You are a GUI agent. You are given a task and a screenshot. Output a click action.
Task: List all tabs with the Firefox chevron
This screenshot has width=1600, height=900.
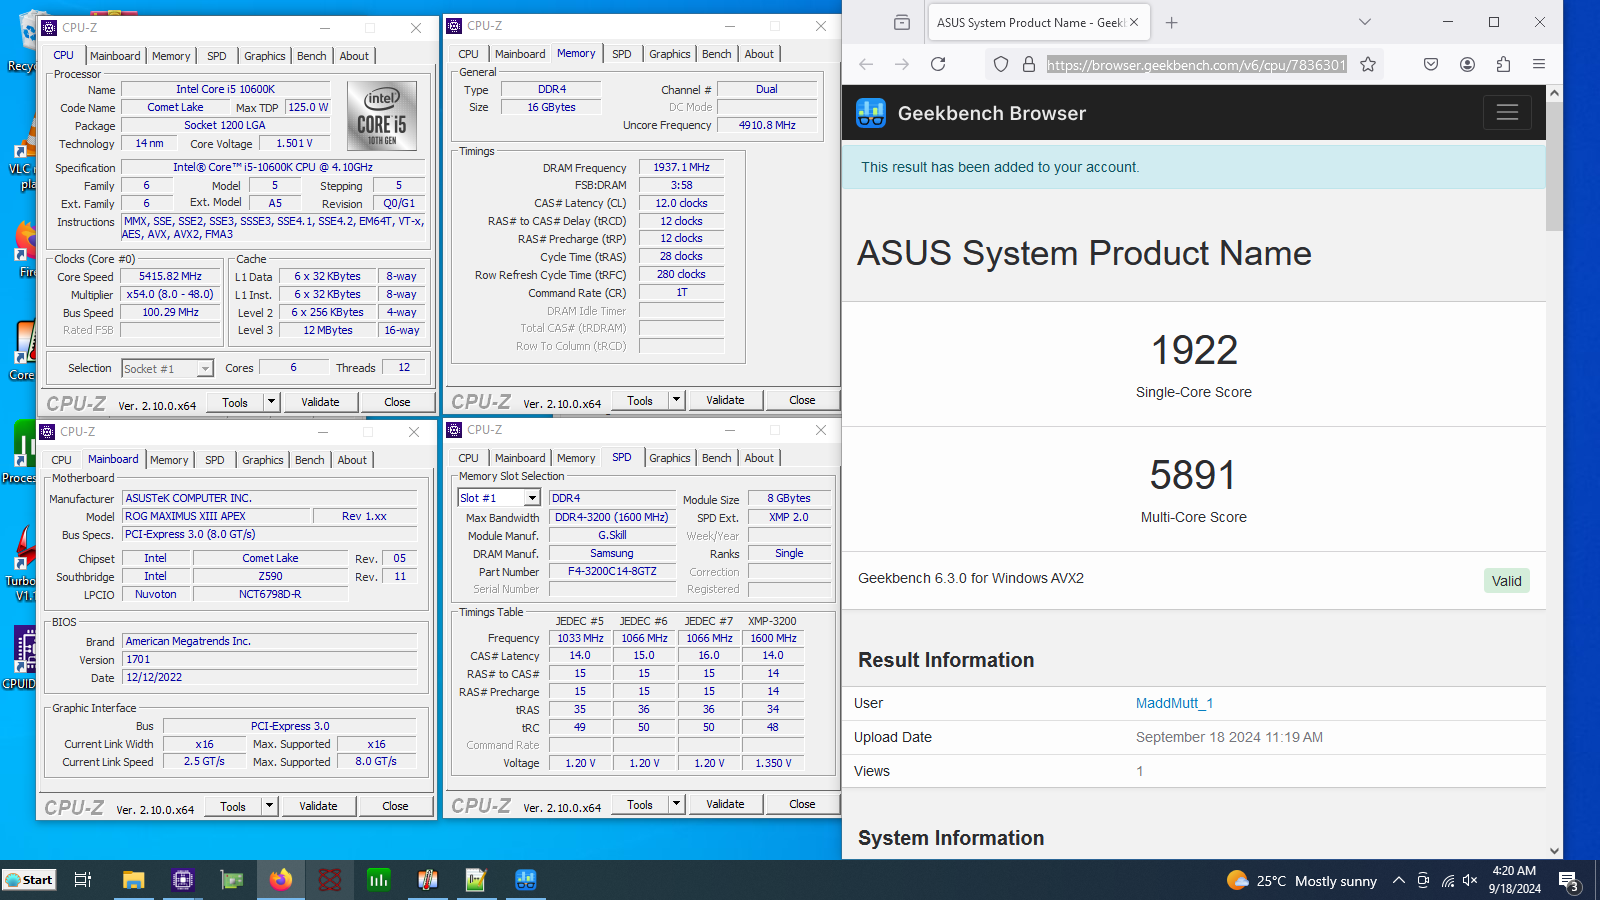coord(1365,22)
